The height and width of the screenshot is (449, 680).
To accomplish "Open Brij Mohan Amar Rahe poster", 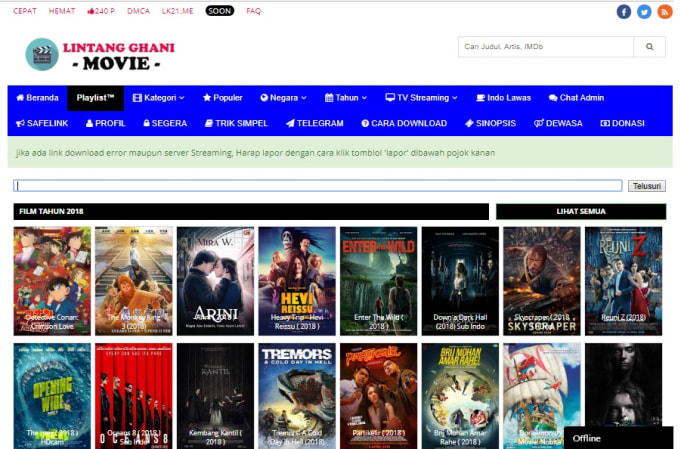I will pos(460,396).
